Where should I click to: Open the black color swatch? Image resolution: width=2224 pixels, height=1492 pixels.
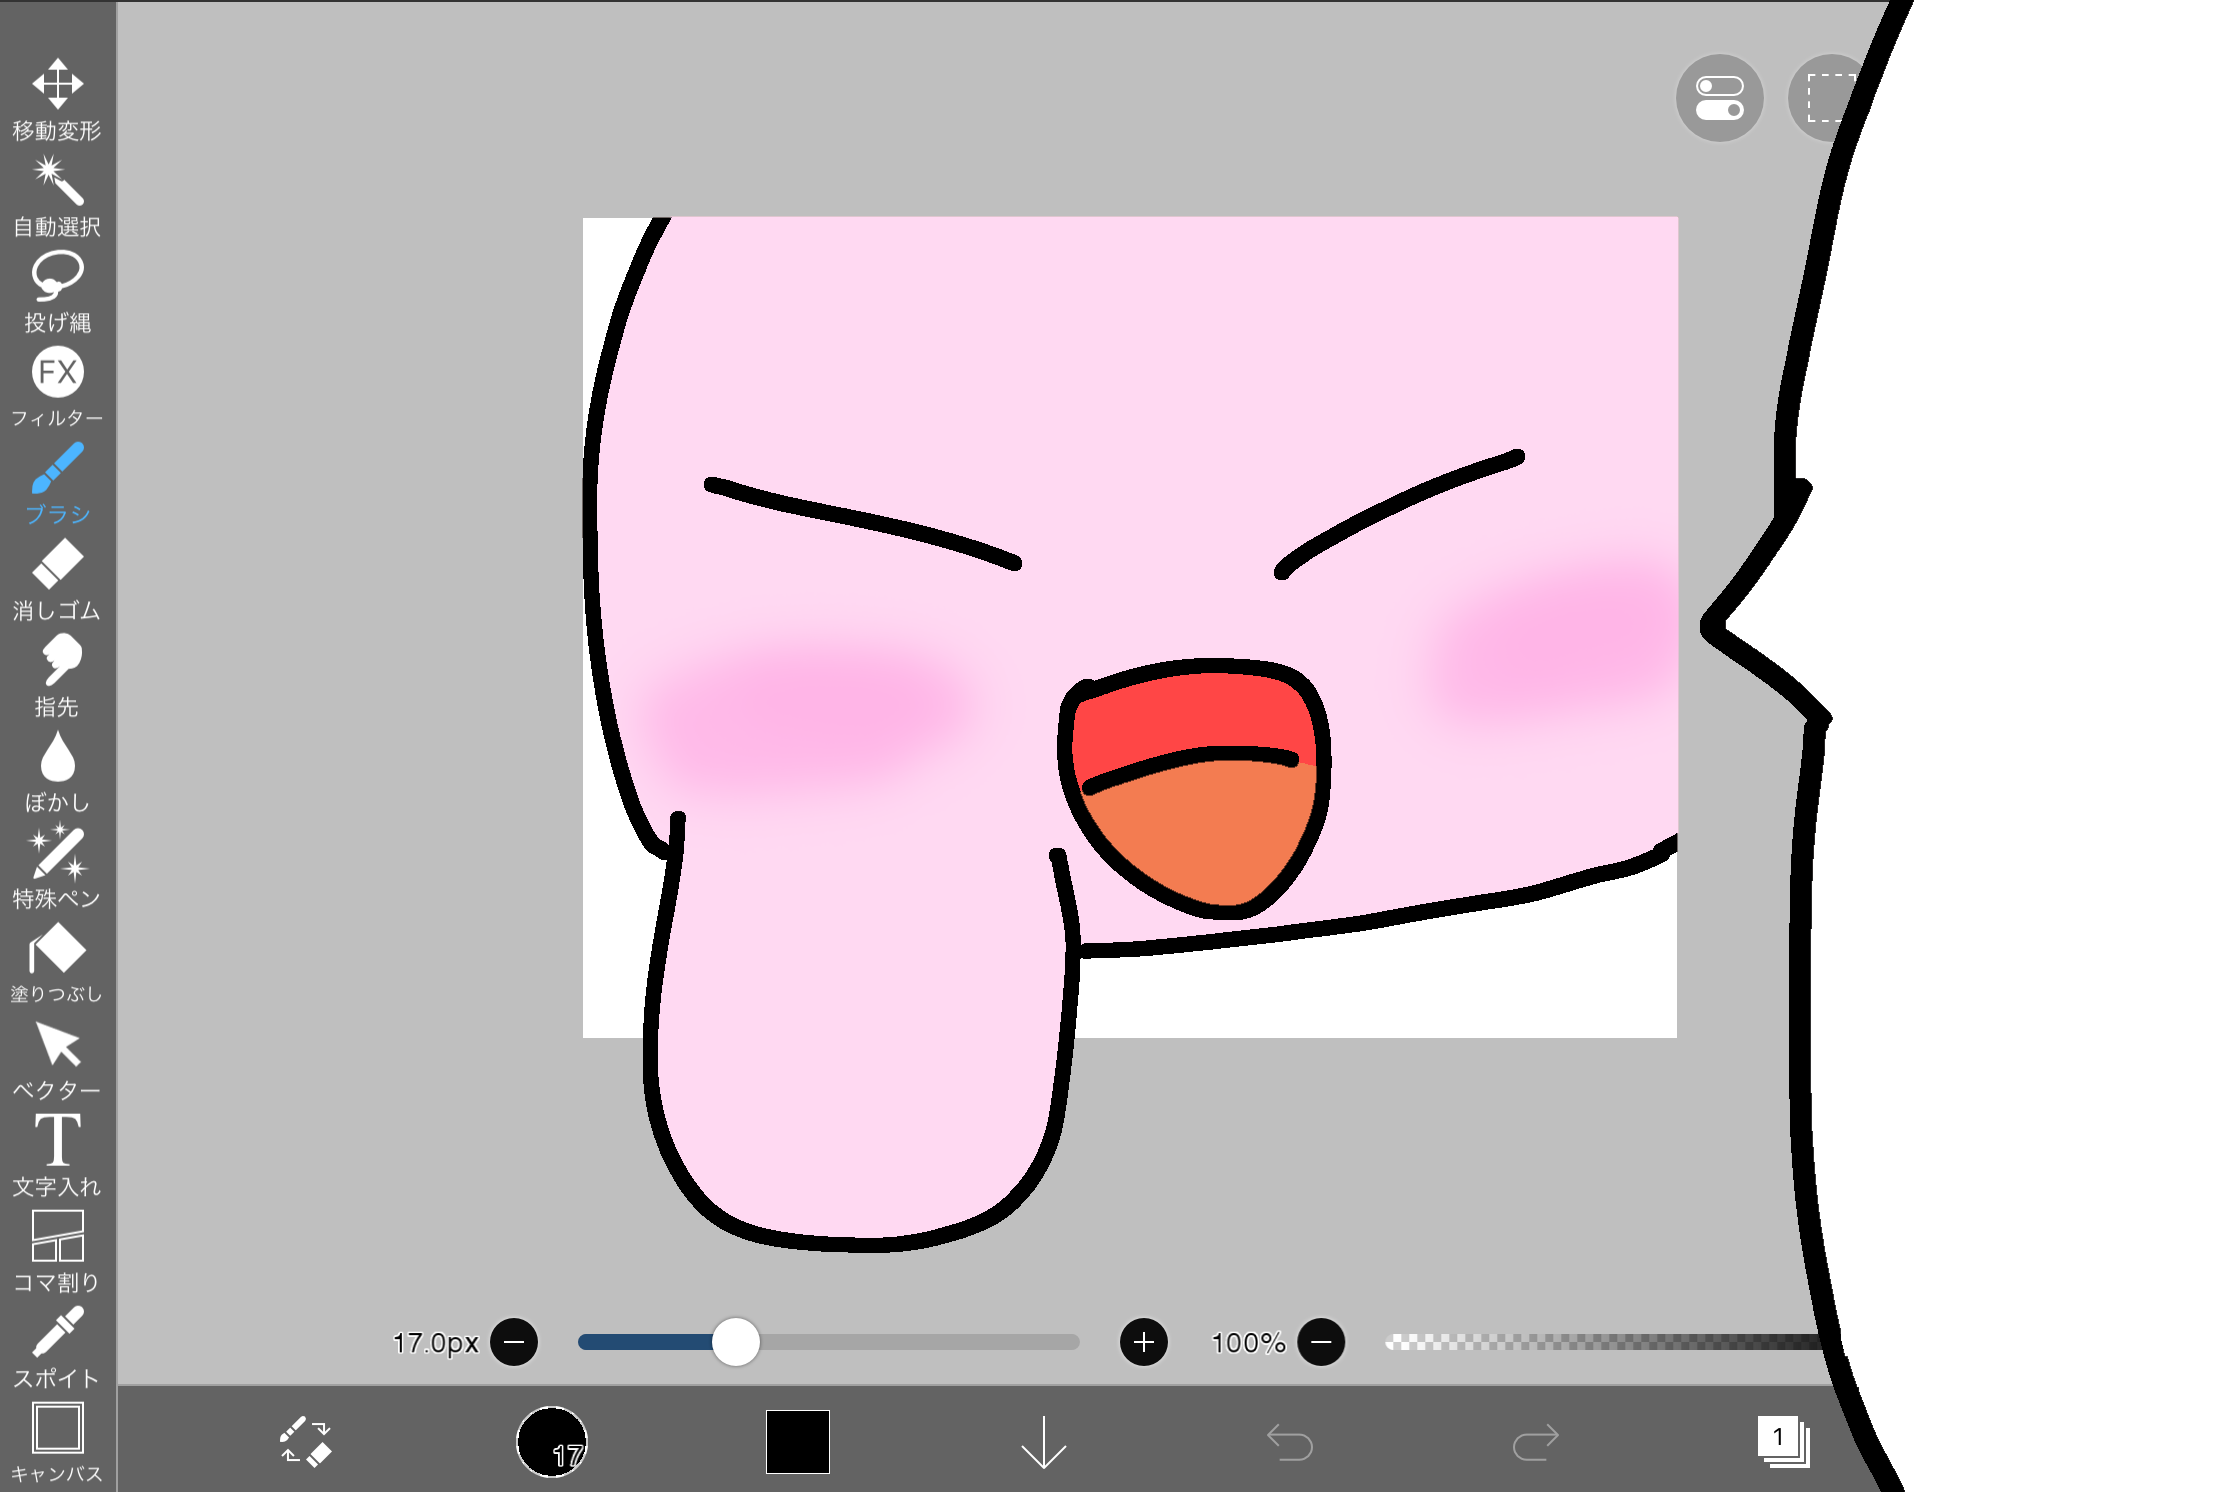(797, 1440)
